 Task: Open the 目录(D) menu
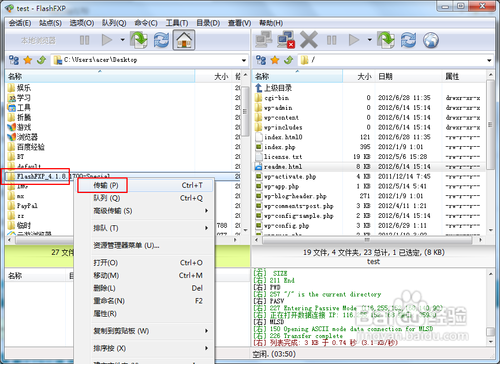point(208,23)
